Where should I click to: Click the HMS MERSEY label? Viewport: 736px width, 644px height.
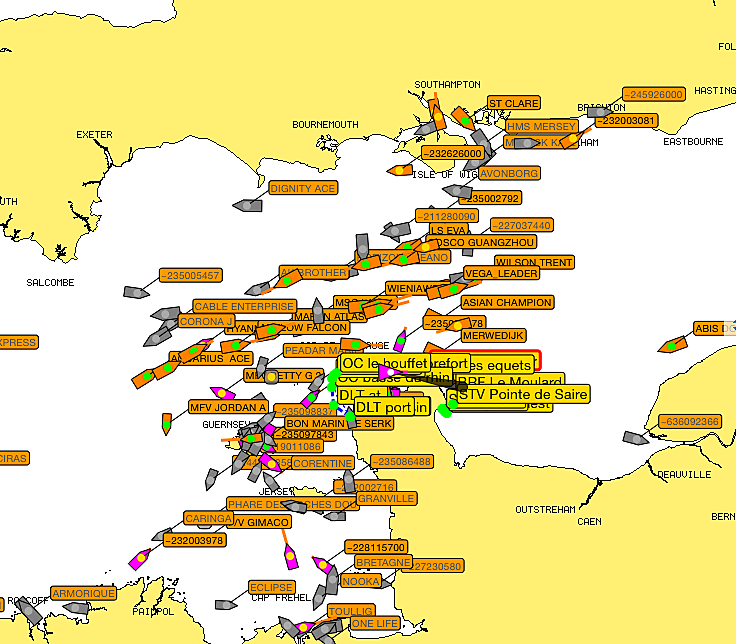click(x=542, y=126)
